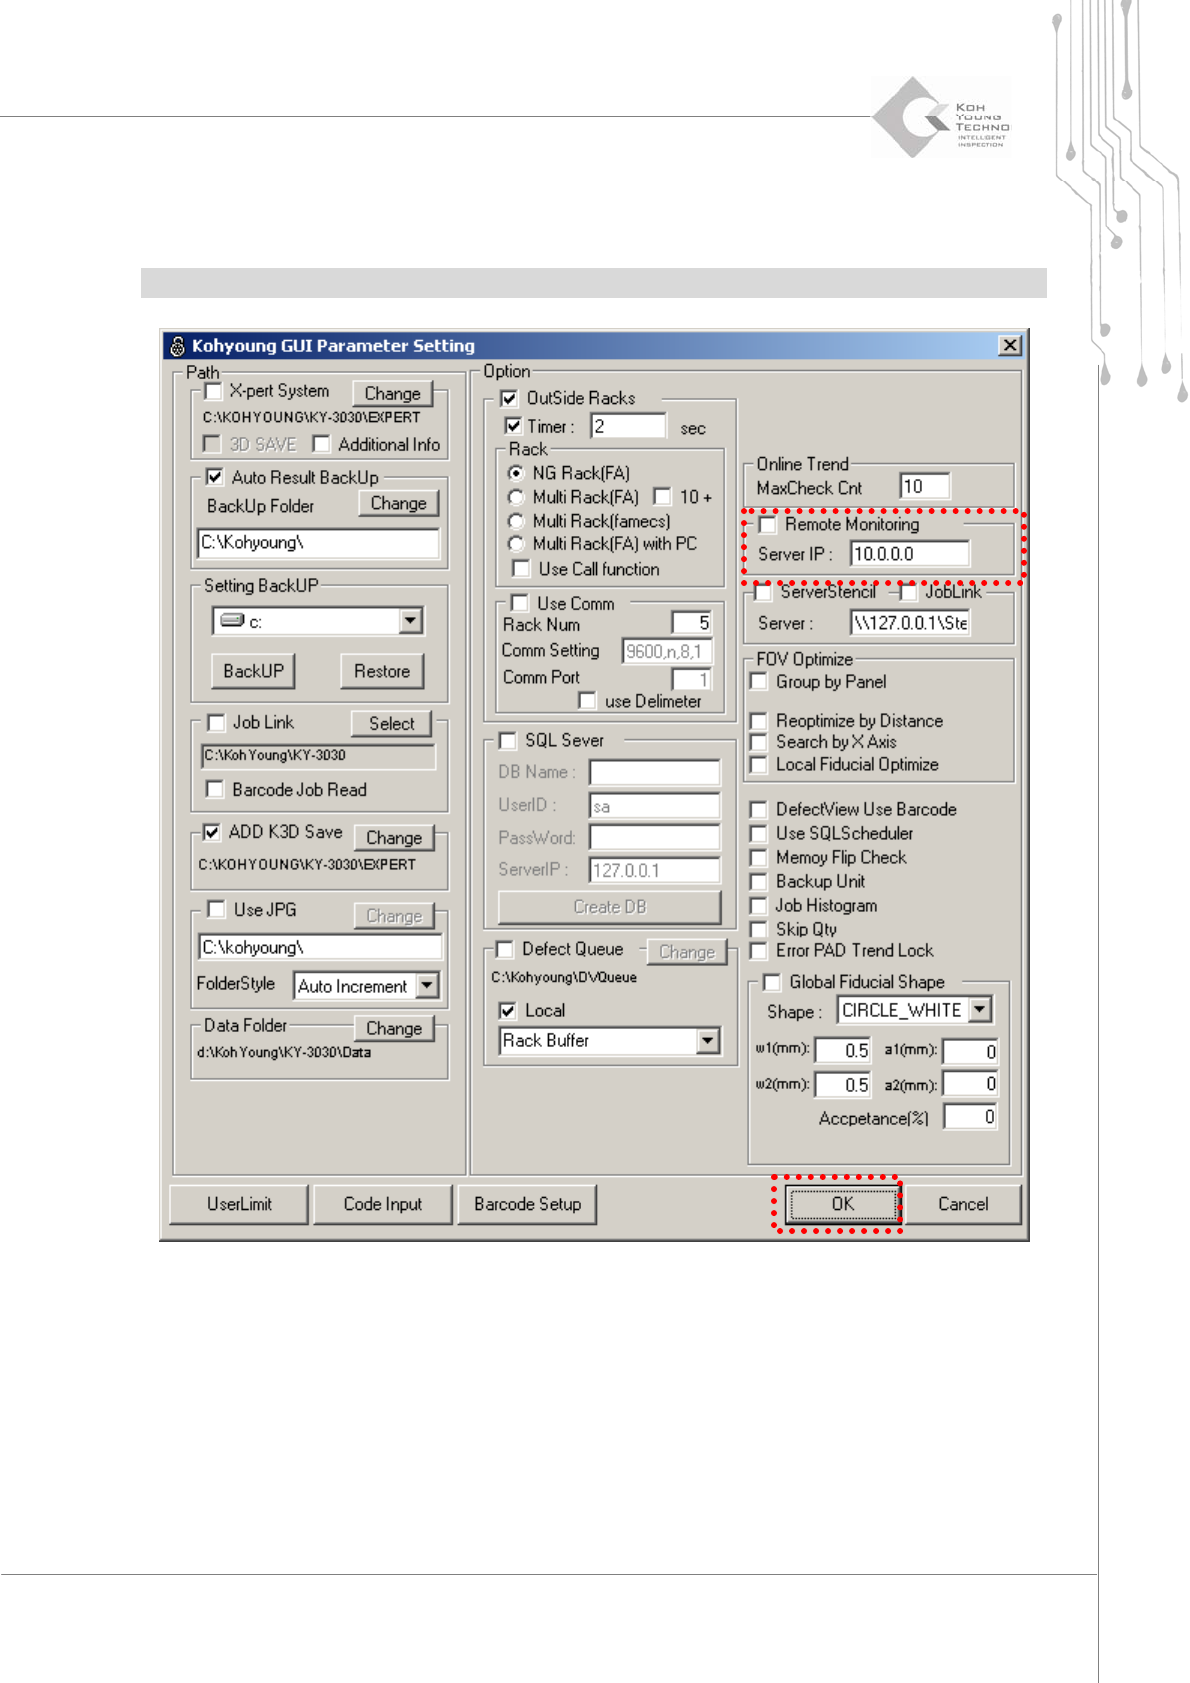This screenshot has width=1190, height=1683.
Task: Close the Kohyoung GUI Parameter Setting dialog
Action: (x=1010, y=345)
